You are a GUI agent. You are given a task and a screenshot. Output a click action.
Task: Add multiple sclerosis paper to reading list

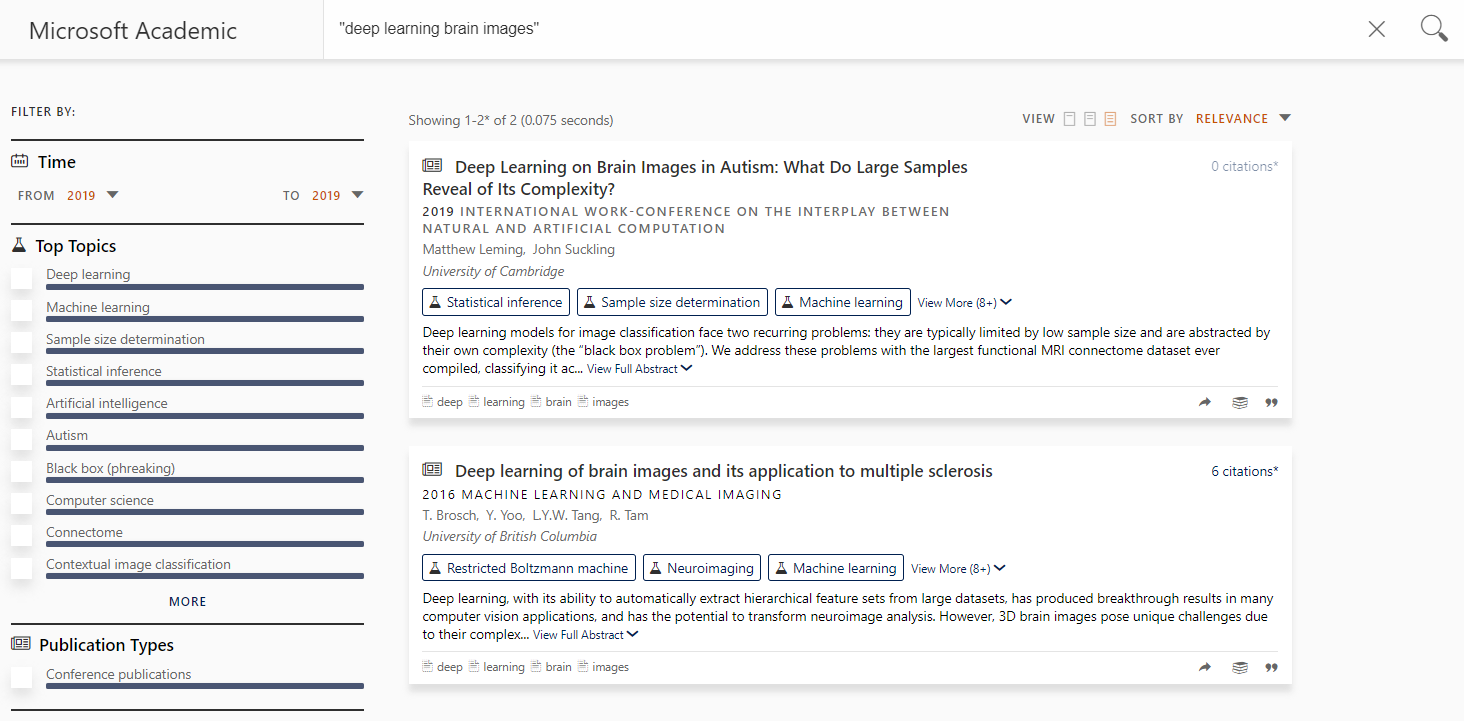pyautogui.click(x=1239, y=667)
